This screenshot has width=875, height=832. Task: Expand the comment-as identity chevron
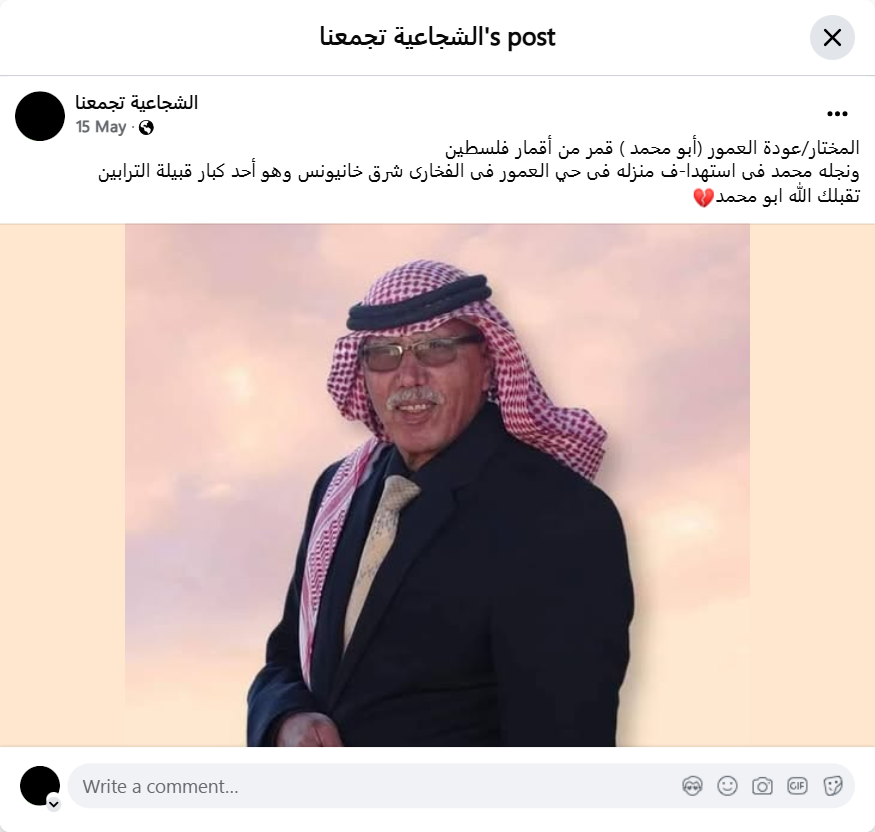54,804
